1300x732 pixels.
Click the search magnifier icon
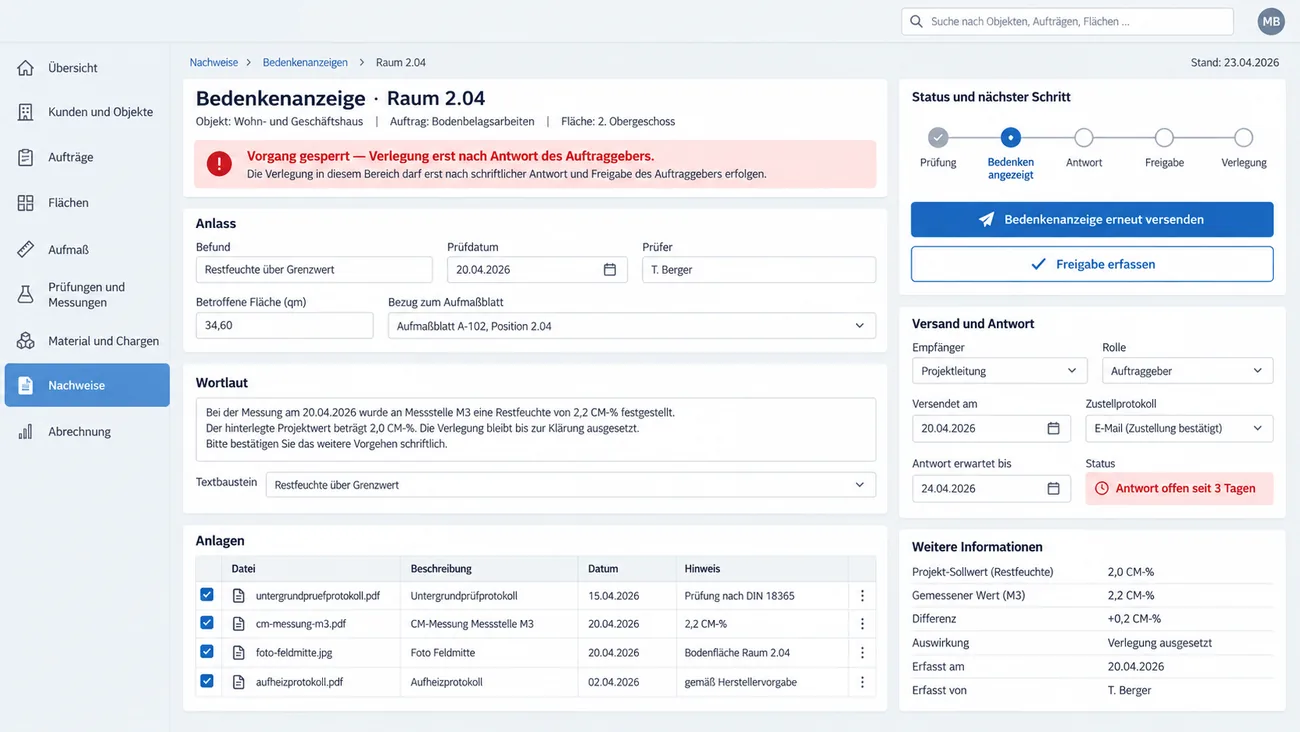point(915,21)
